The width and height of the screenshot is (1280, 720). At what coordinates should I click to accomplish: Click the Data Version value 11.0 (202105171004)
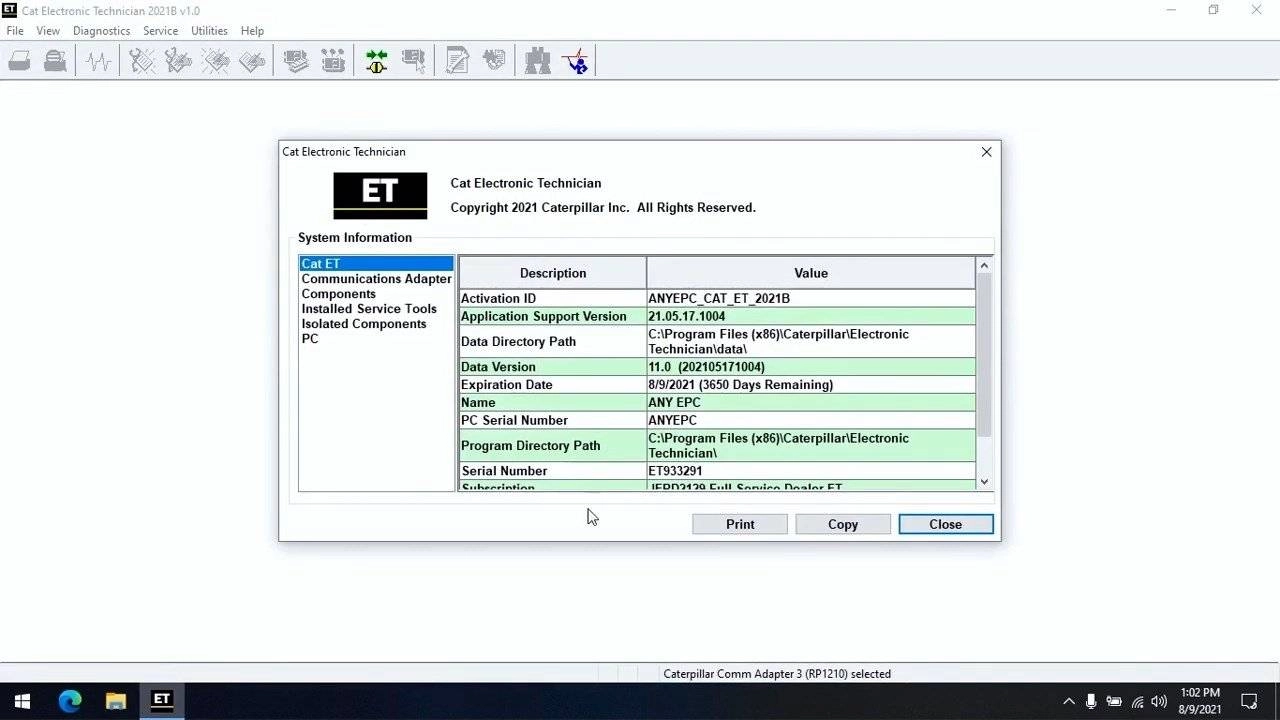click(706, 367)
